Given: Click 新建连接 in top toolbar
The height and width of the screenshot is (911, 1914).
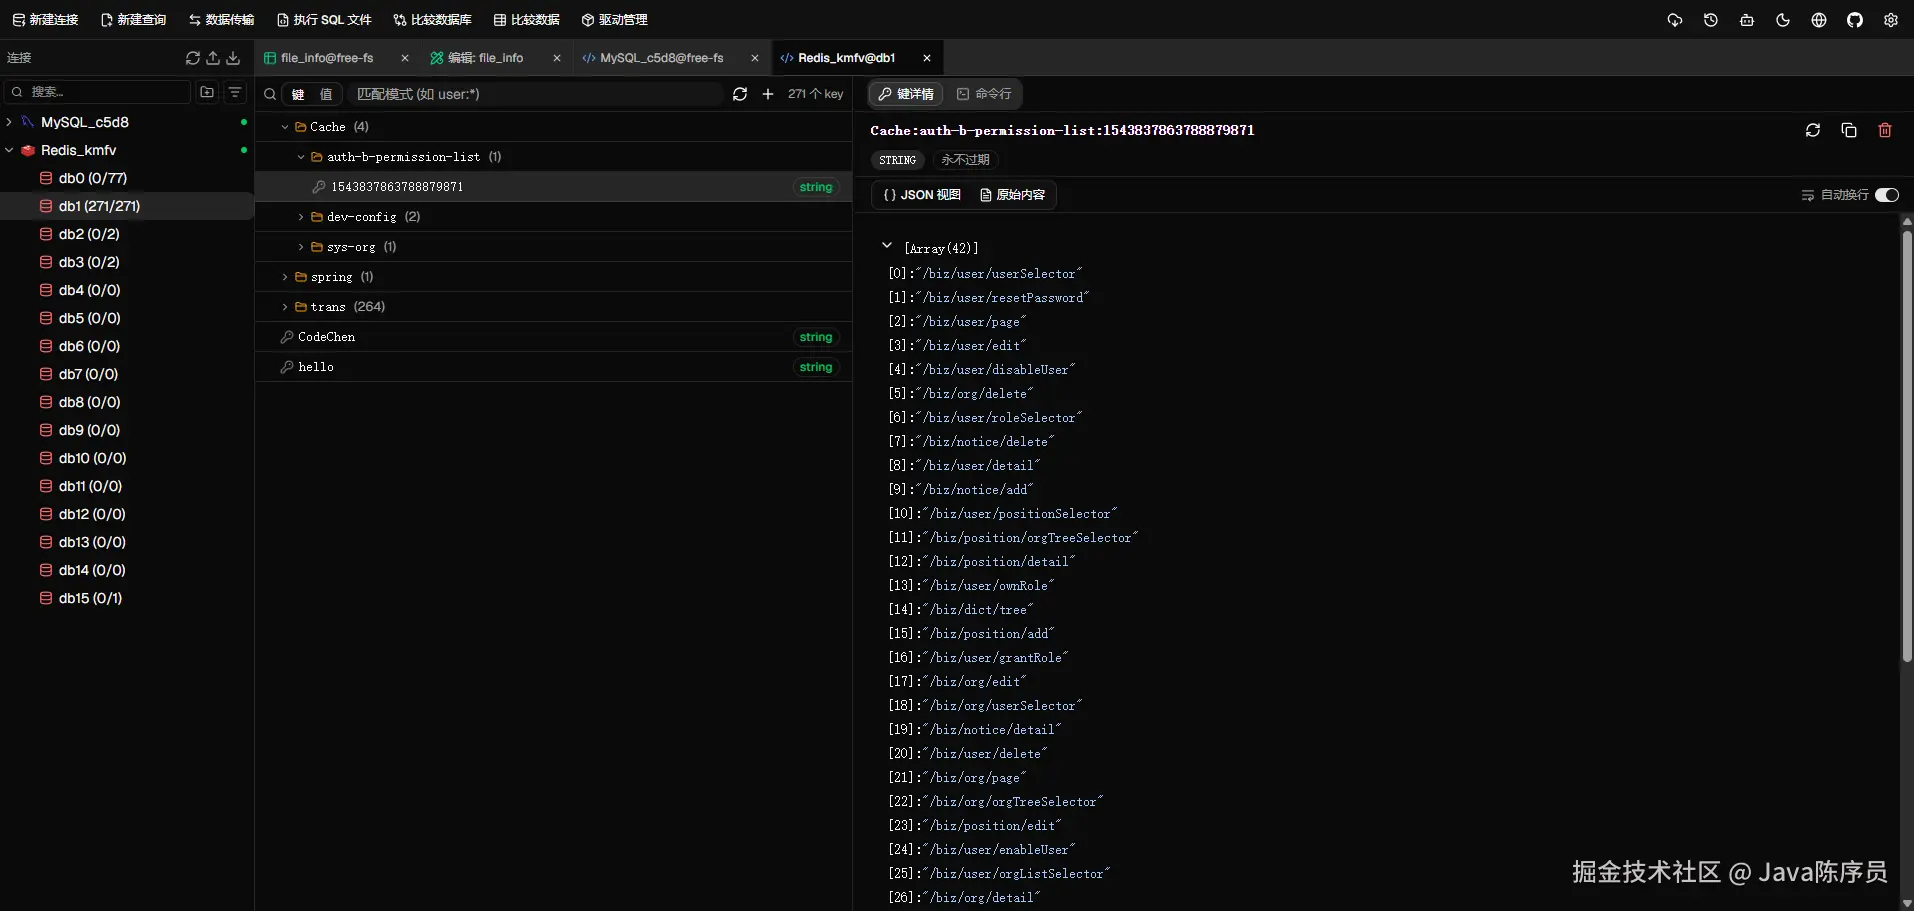Looking at the screenshot, I should (x=45, y=20).
